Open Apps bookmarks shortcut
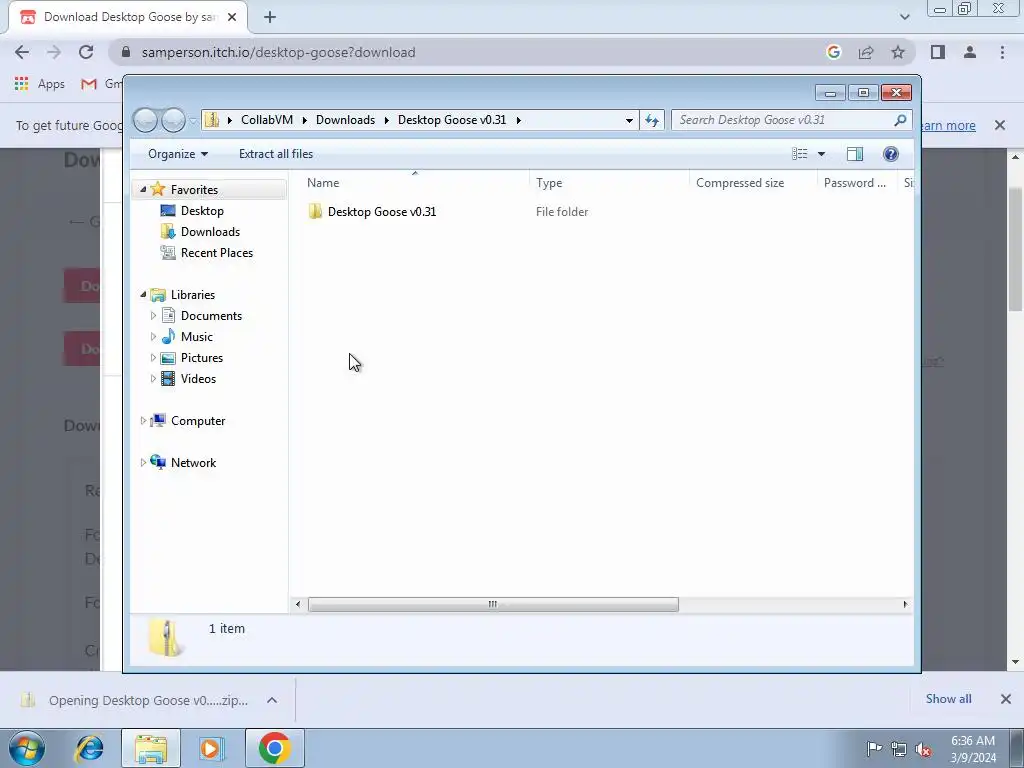This screenshot has height=768, width=1024. 40,84
